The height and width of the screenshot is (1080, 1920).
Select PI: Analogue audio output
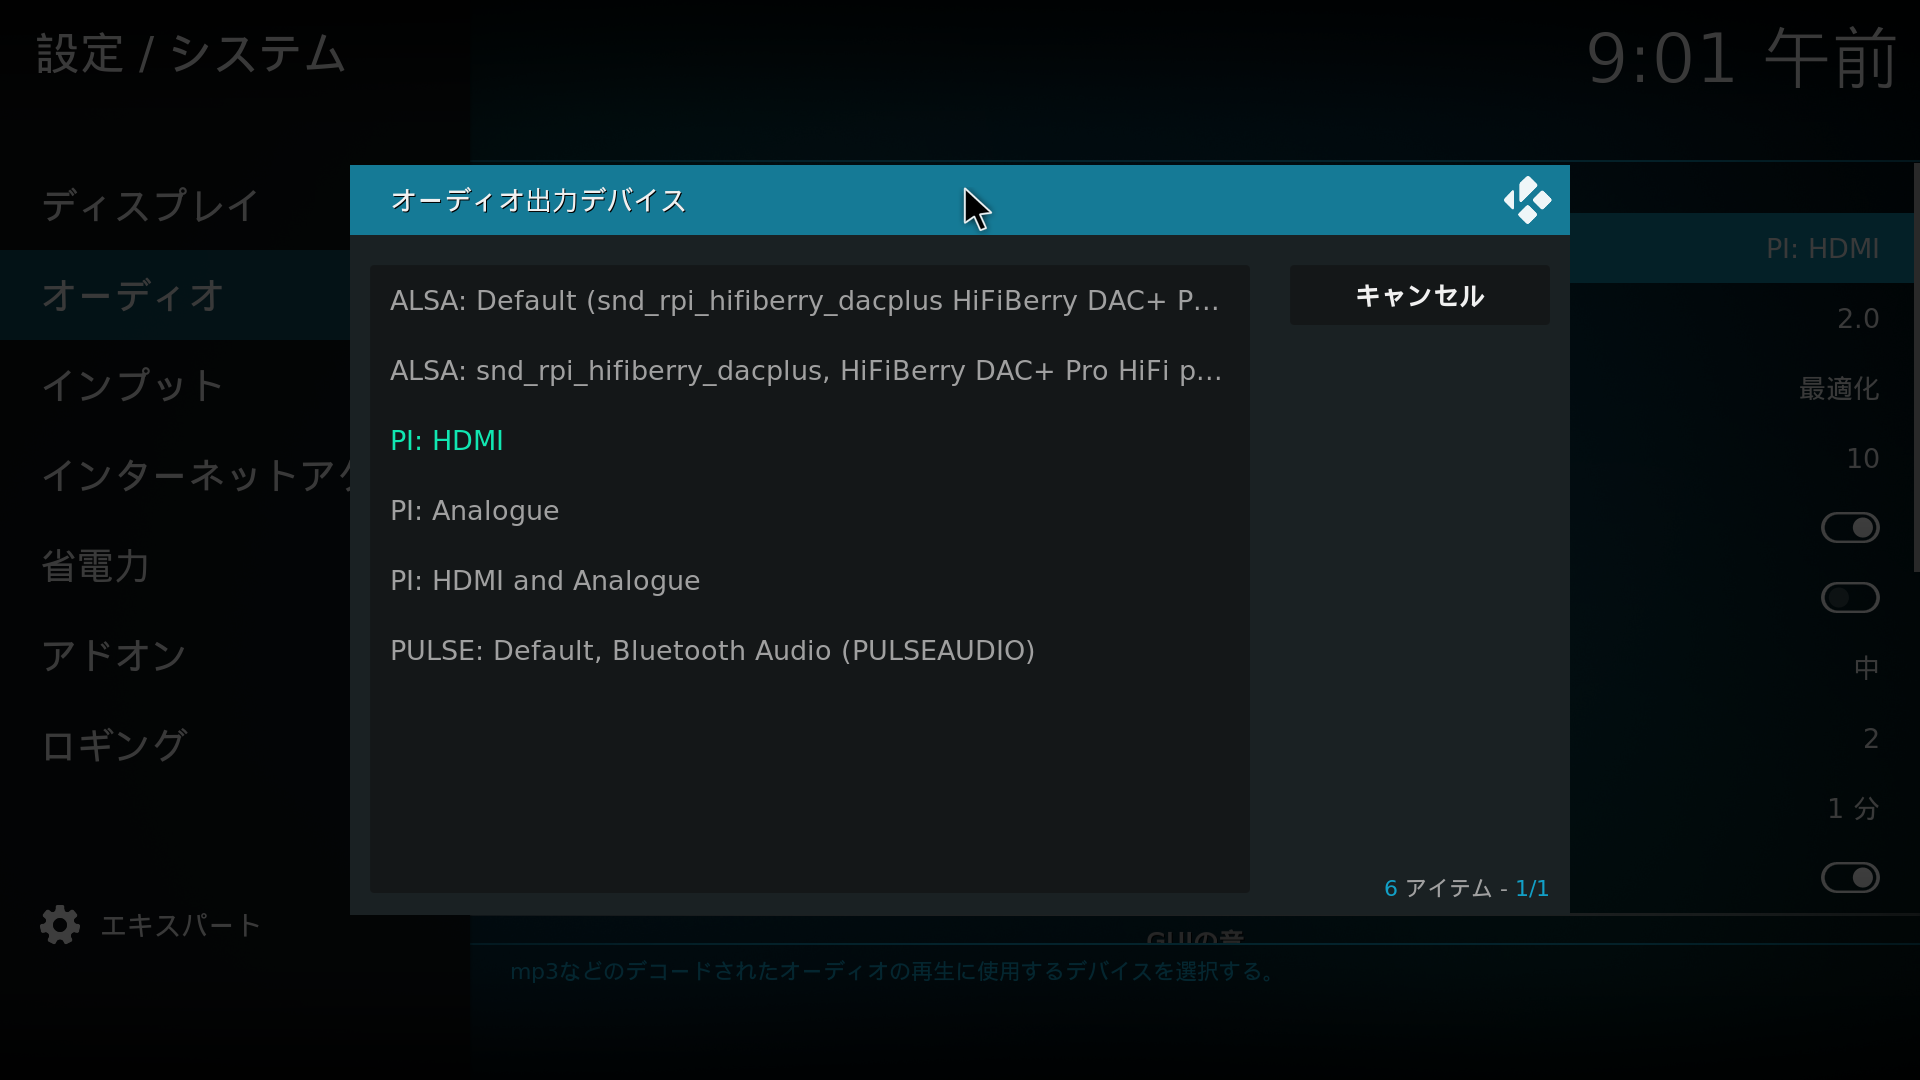[x=474, y=510]
